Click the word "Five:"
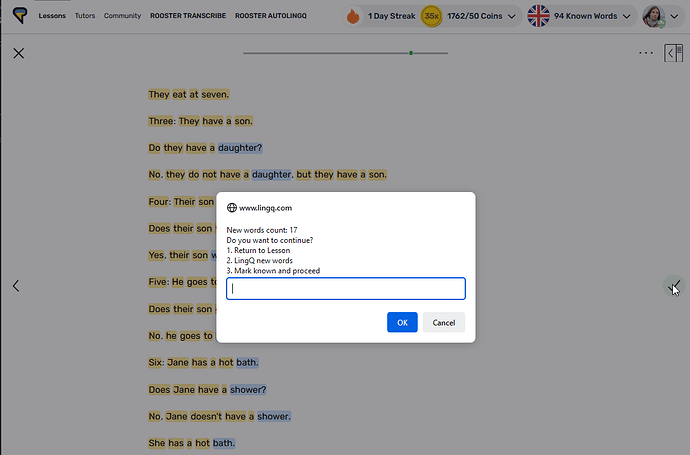The image size is (690, 455). tap(158, 282)
